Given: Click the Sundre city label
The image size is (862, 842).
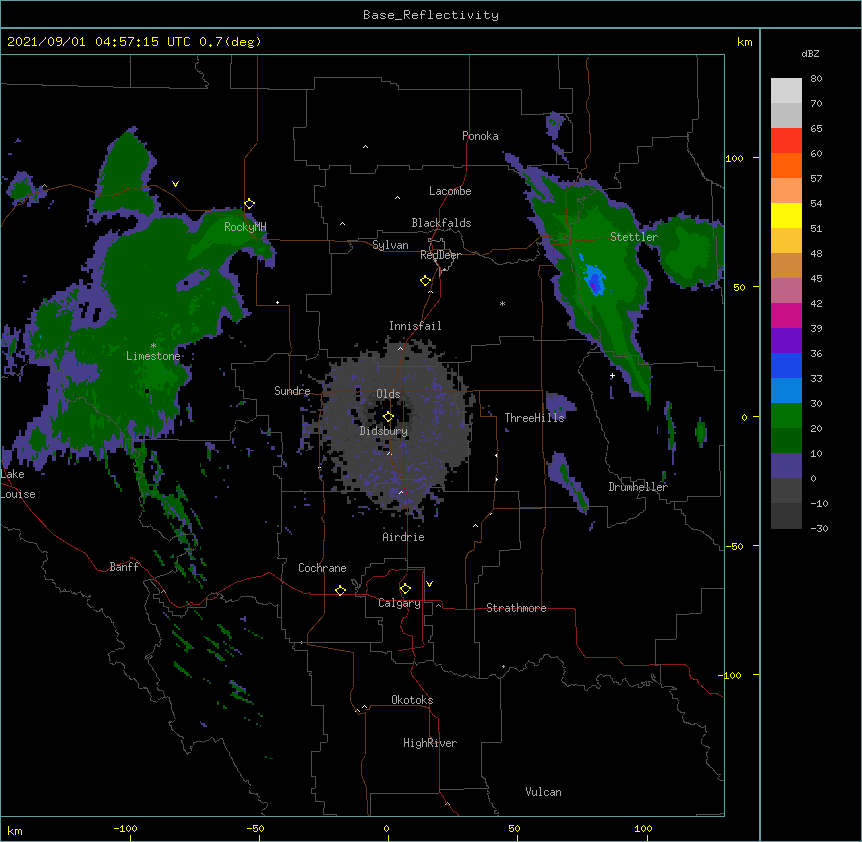Looking at the screenshot, I should tap(292, 391).
